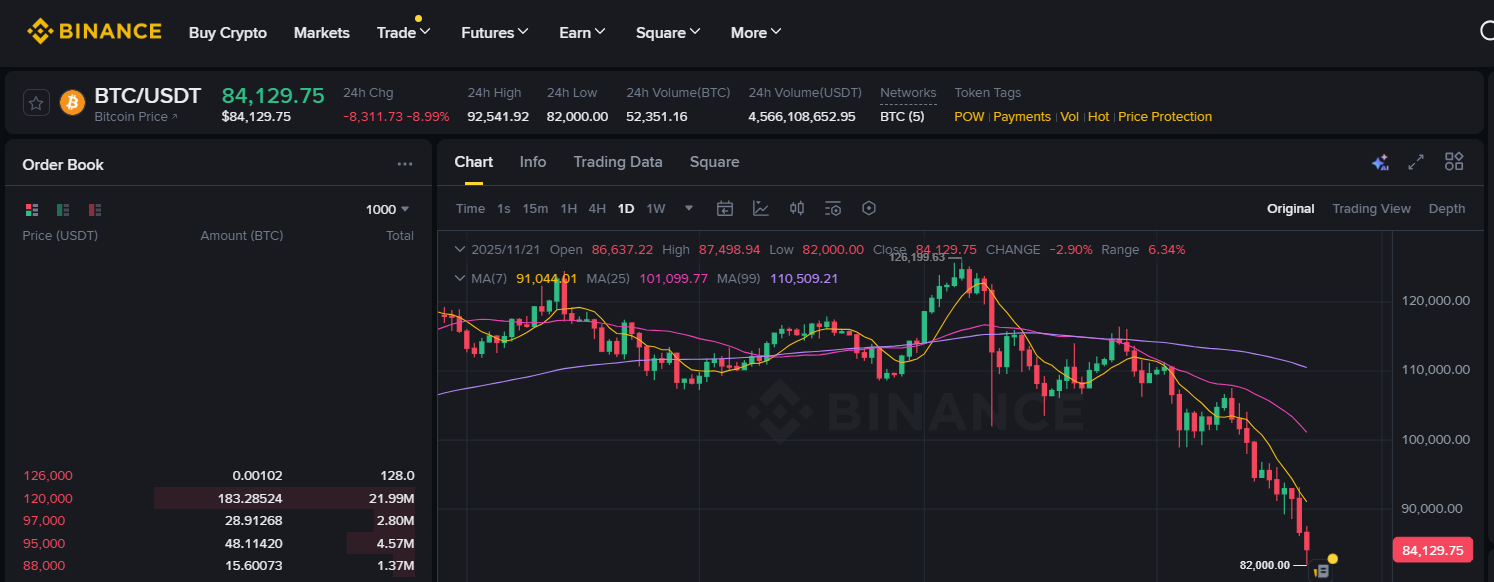Switch to the Trading Data tab
1494x582 pixels.
click(x=618, y=161)
